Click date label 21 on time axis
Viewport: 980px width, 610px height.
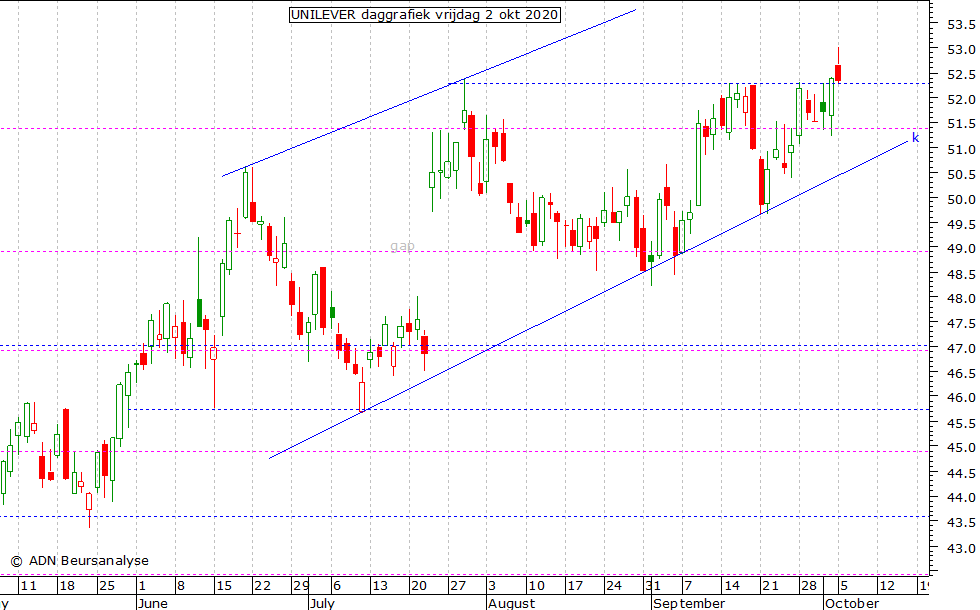[x=771, y=586]
